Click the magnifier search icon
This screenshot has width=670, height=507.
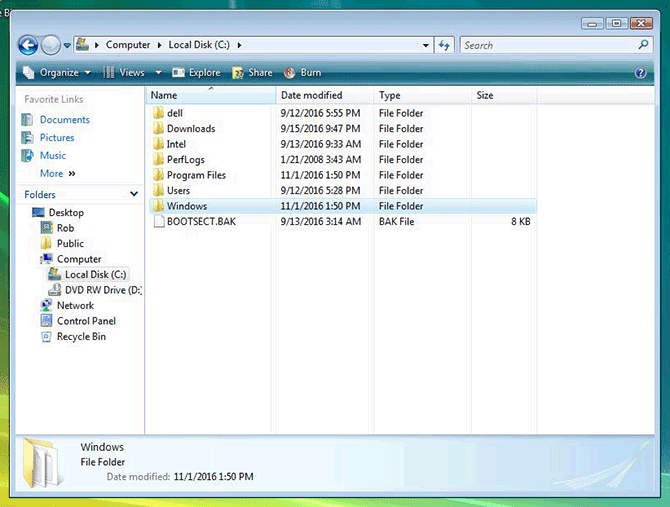(644, 44)
